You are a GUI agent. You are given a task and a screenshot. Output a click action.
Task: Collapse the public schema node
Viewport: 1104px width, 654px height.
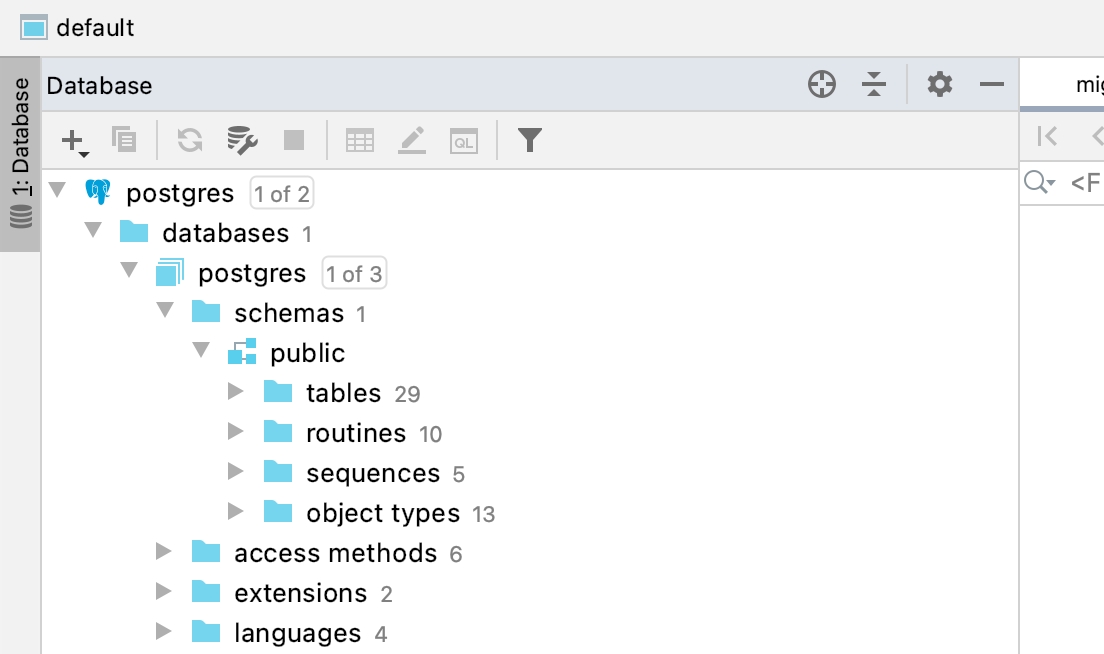(201, 352)
